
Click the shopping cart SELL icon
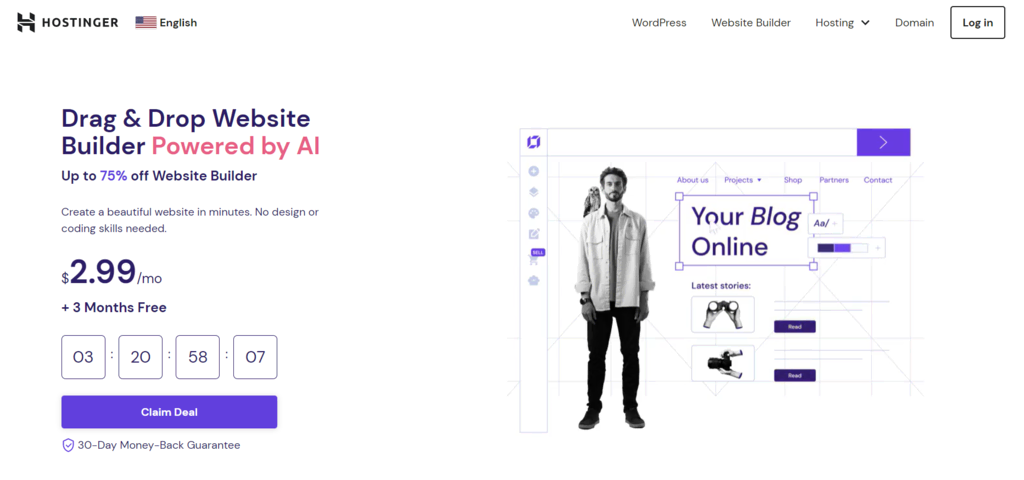534,257
